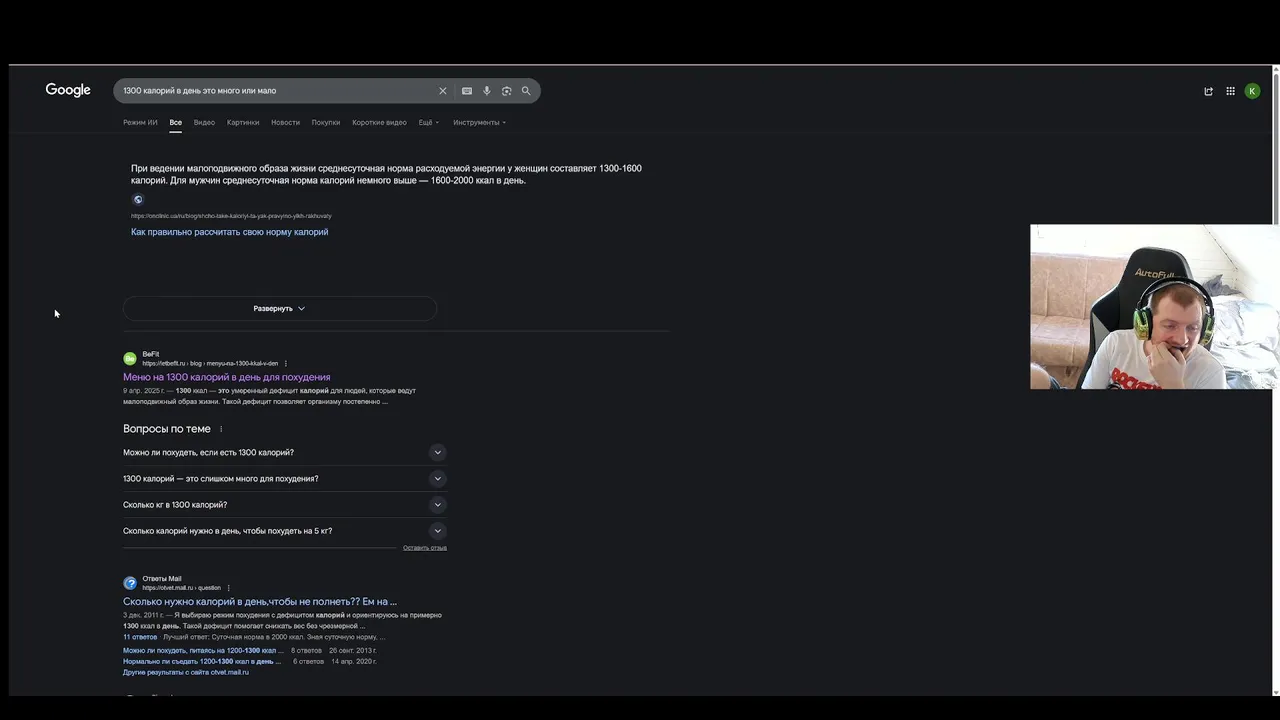Image resolution: width=1280 pixels, height=720 pixels.
Task: Open "Меню на 1300 калорий в день" result
Action: tap(226, 377)
